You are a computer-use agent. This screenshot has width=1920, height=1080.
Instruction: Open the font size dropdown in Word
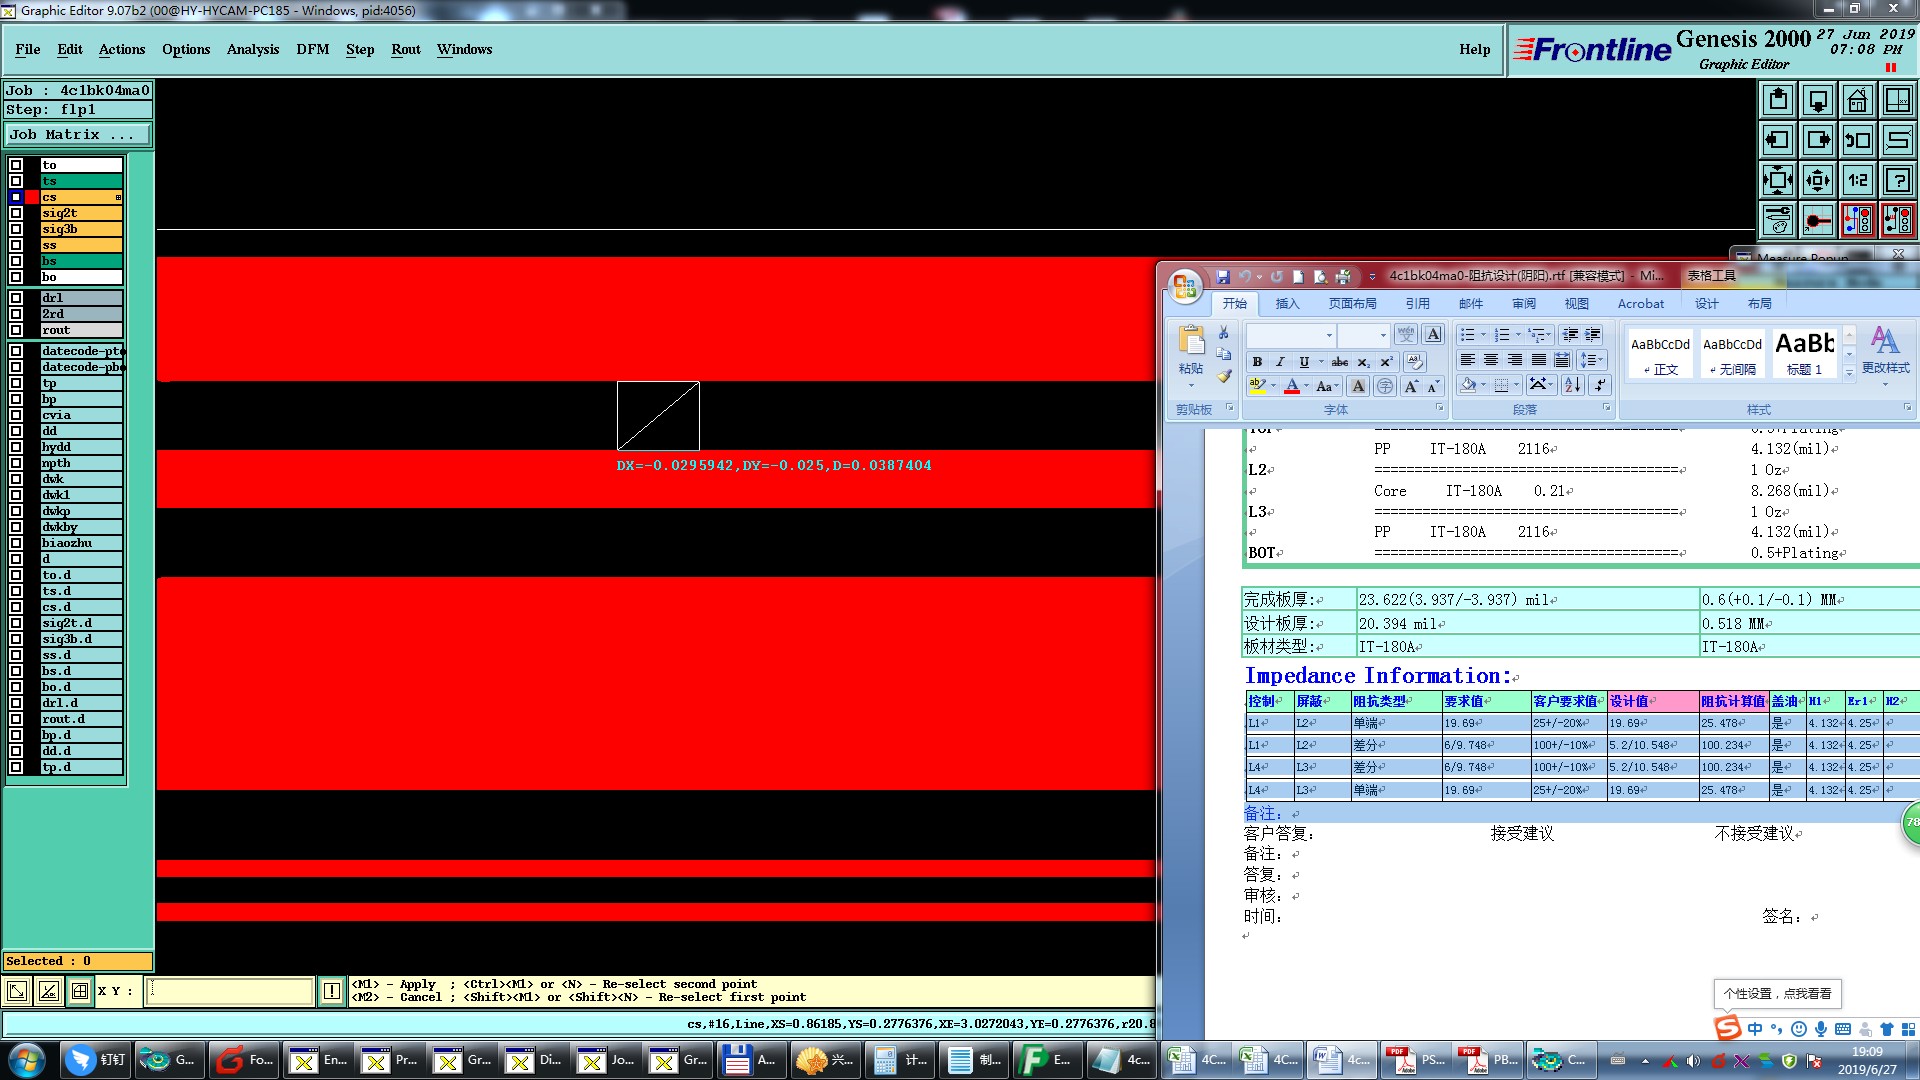(1382, 335)
